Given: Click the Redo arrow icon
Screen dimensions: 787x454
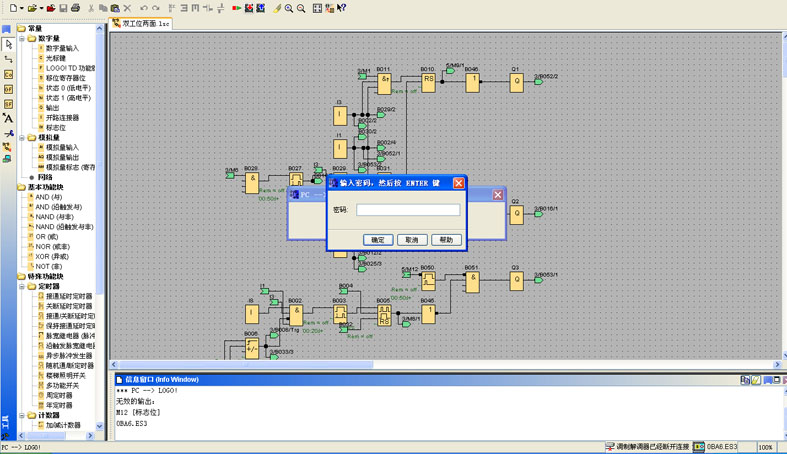Looking at the screenshot, I should pyautogui.click(x=156, y=8).
